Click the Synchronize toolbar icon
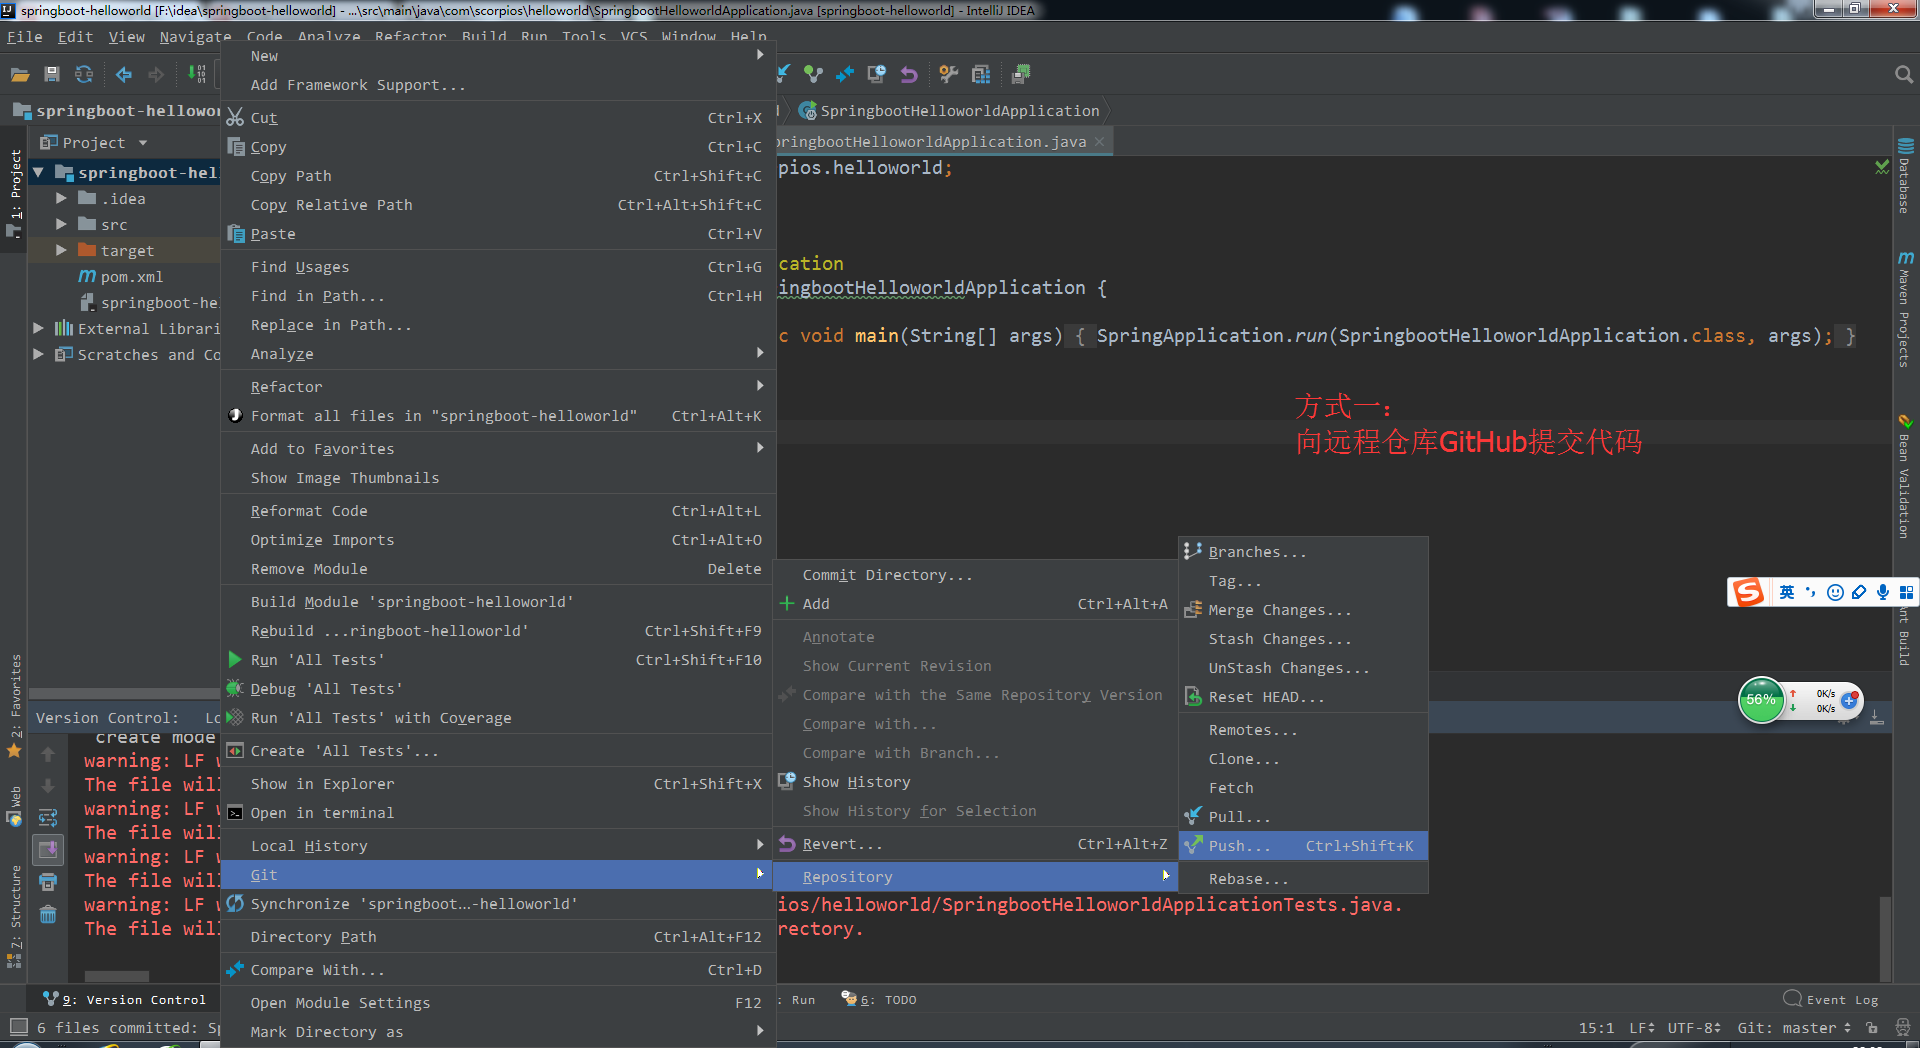Viewport: 1920px width, 1048px height. click(84, 74)
